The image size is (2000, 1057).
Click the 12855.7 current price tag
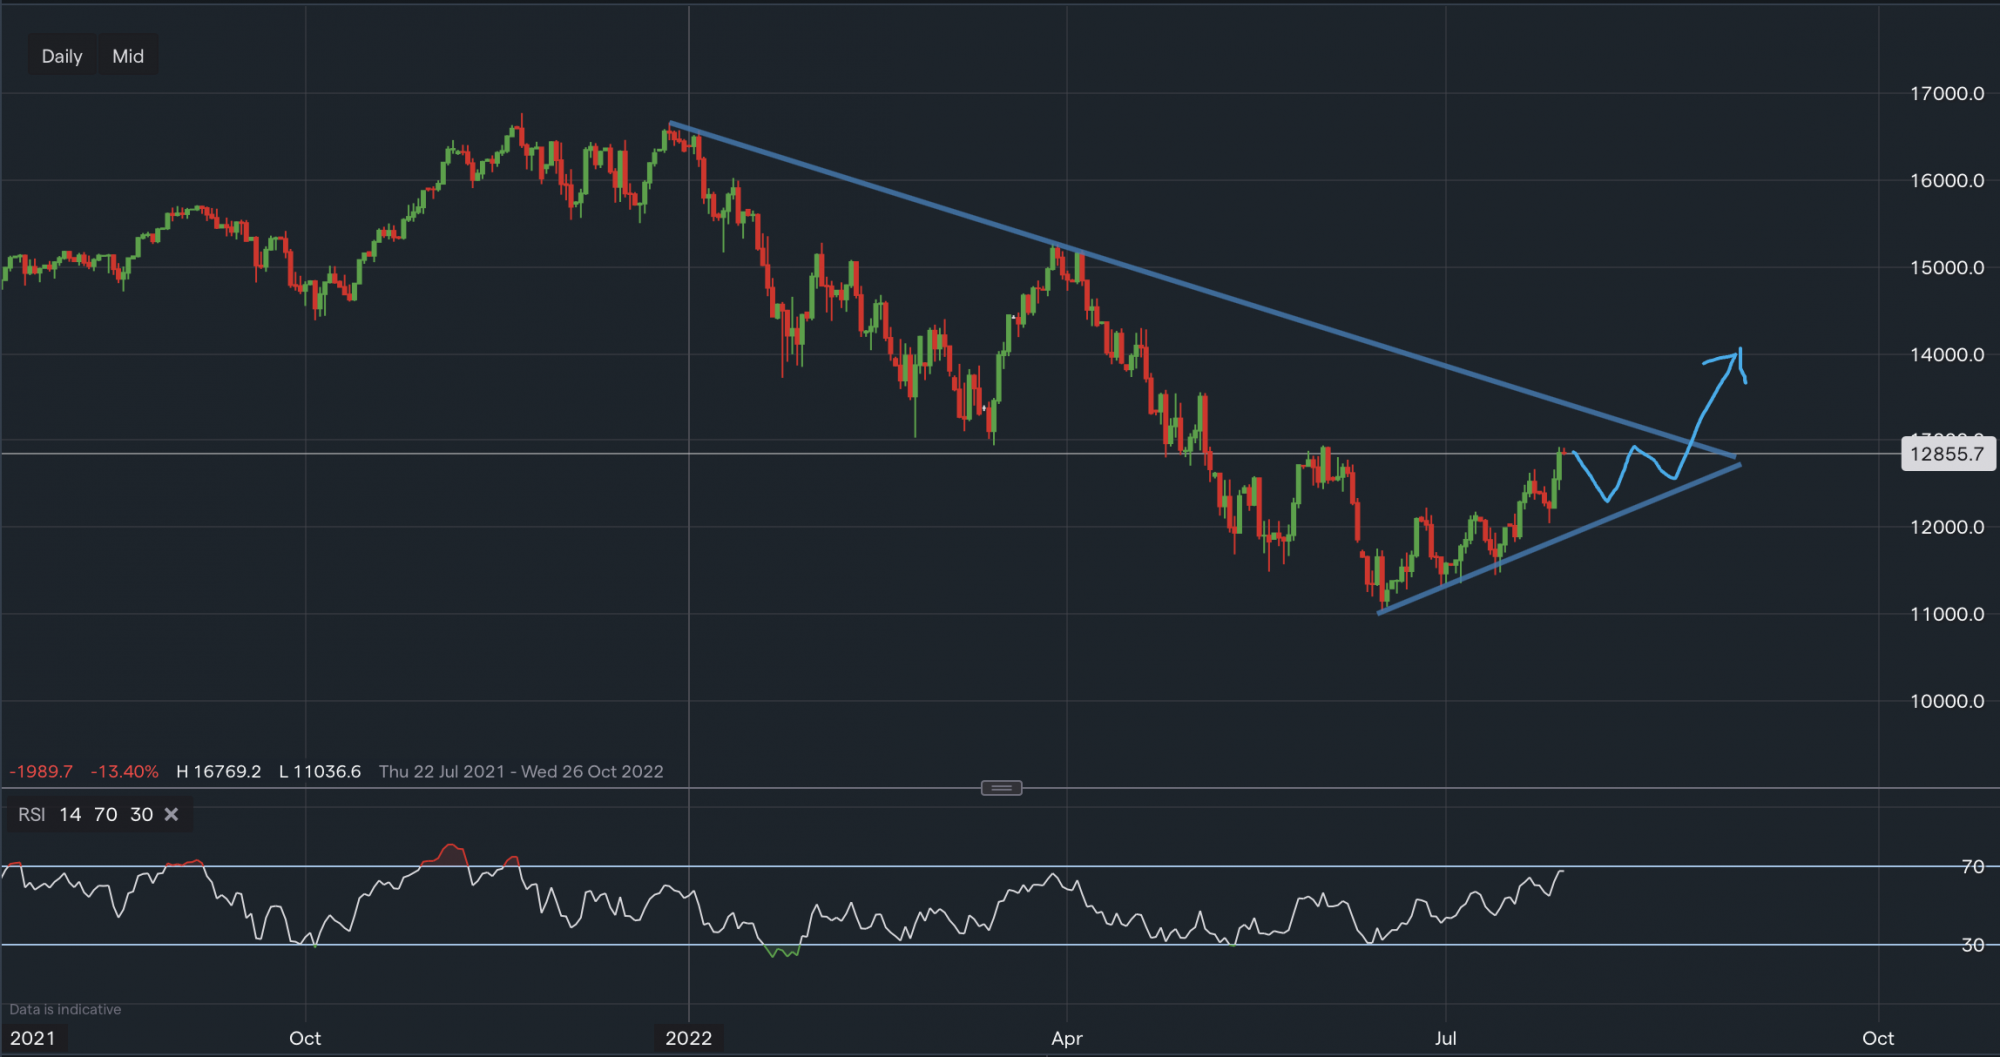point(1946,454)
